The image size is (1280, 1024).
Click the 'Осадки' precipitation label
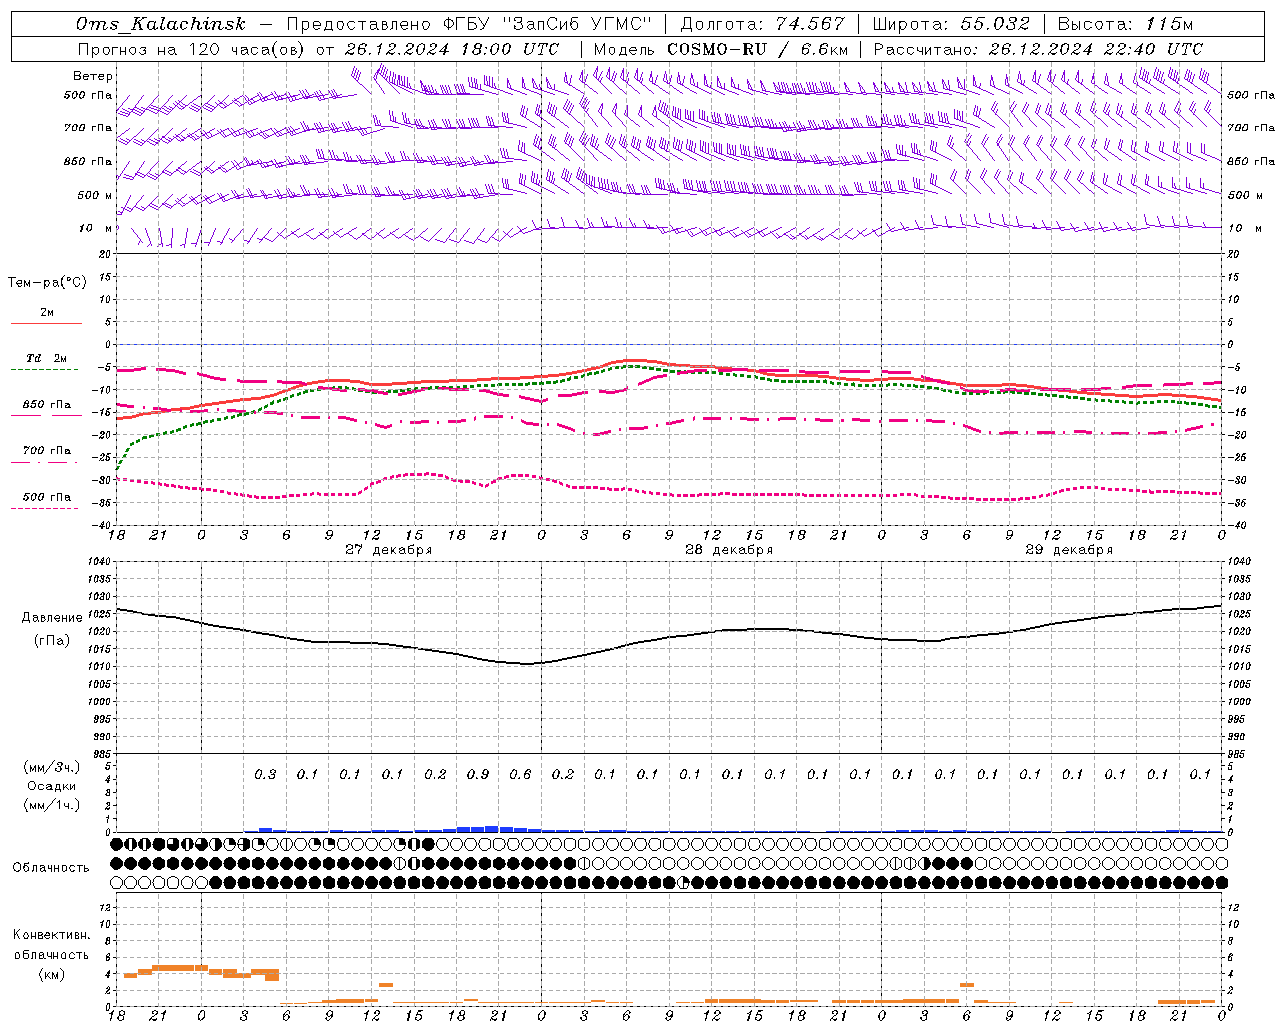(51, 786)
